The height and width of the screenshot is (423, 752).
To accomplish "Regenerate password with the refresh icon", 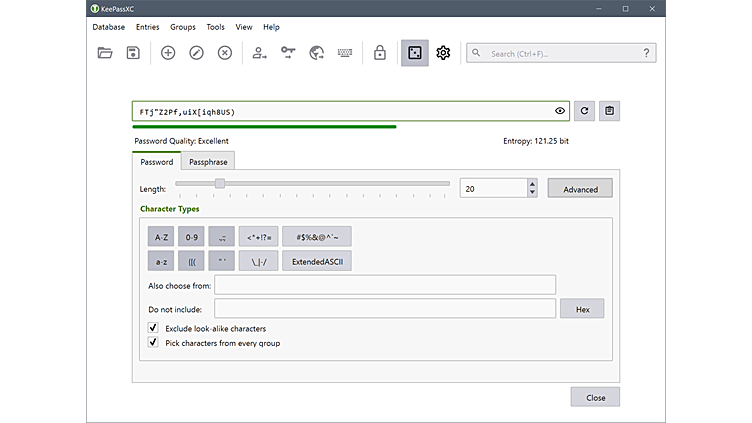I will [584, 111].
